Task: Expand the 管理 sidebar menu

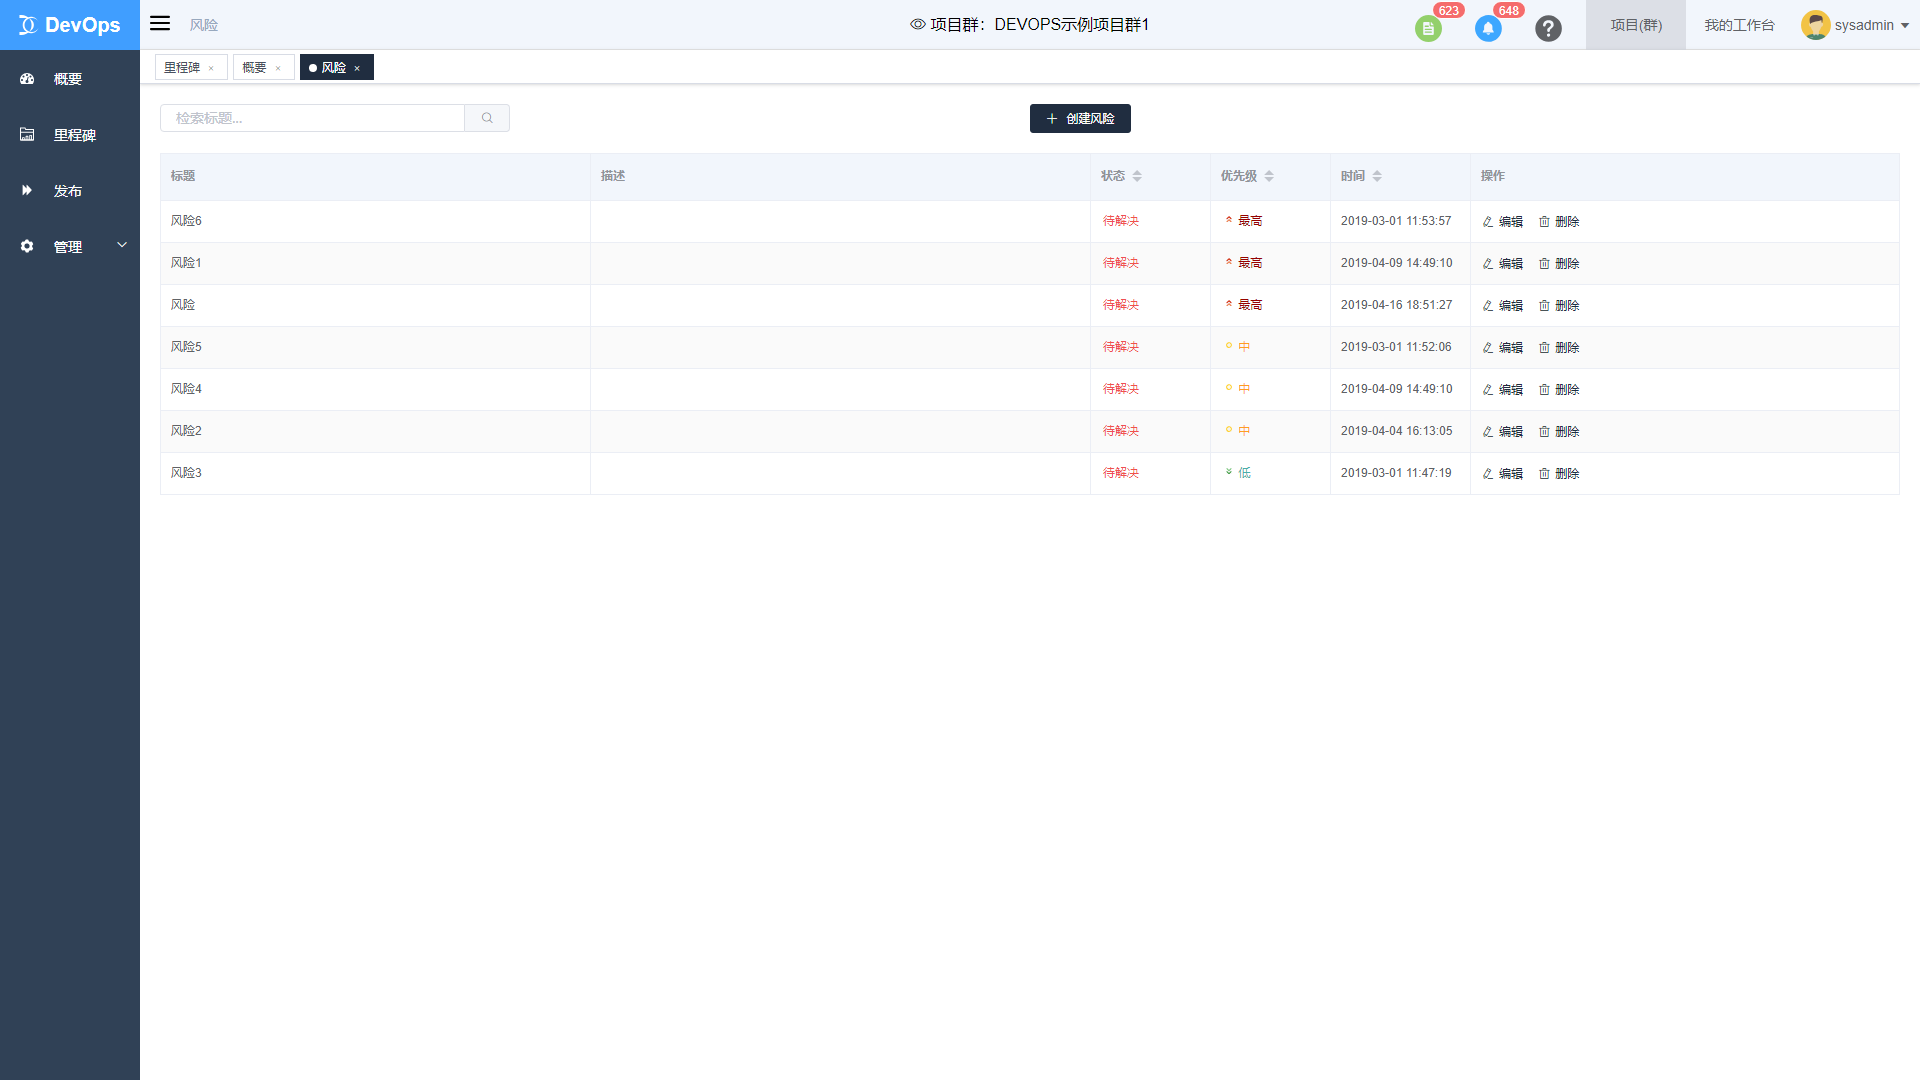Action: [x=70, y=247]
